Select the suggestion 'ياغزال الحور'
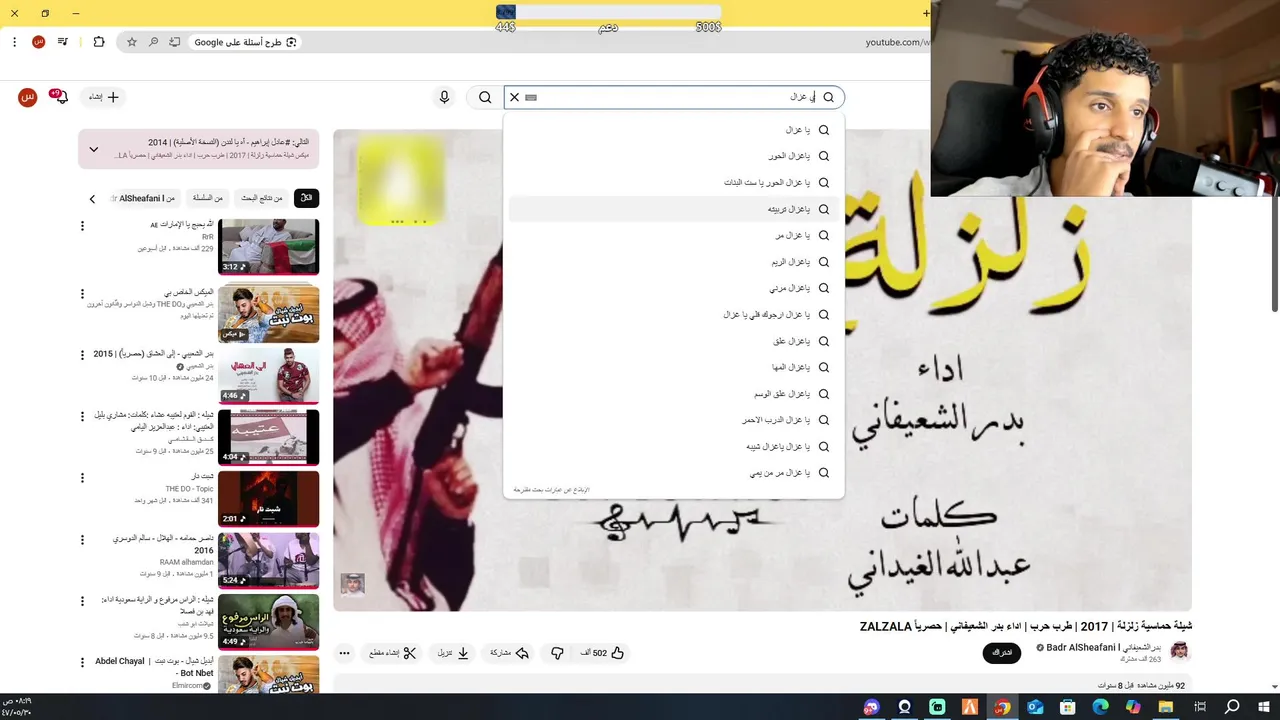1280x720 pixels. pyautogui.click(x=674, y=156)
